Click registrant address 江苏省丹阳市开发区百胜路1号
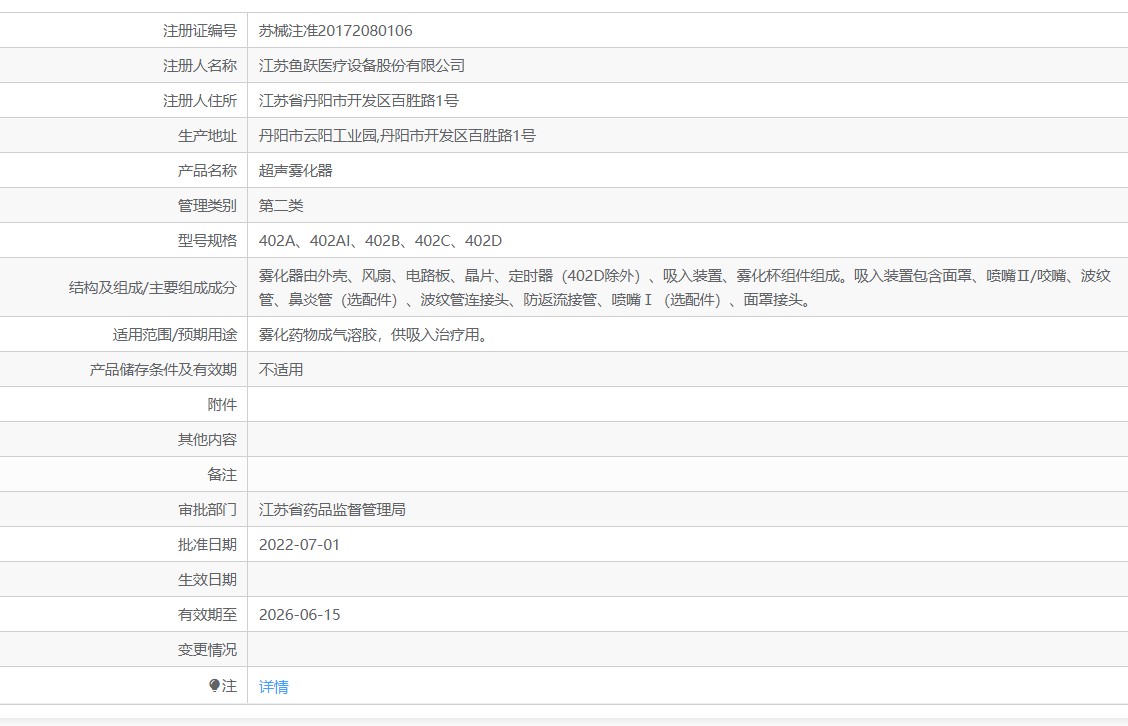 click(x=358, y=101)
